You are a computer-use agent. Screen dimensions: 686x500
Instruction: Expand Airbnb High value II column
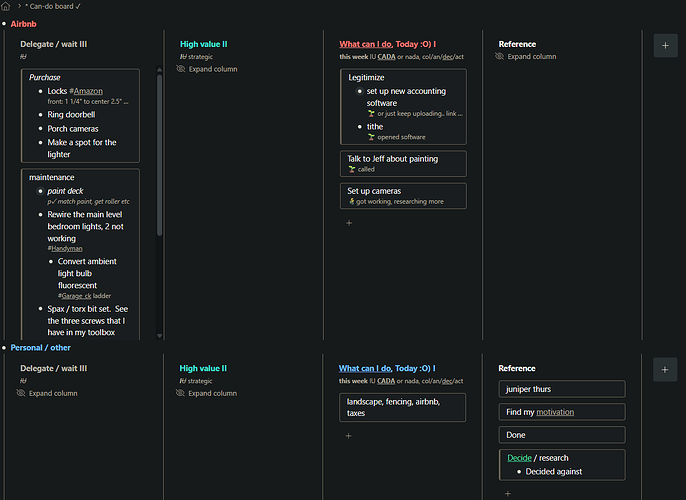(x=213, y=69)
